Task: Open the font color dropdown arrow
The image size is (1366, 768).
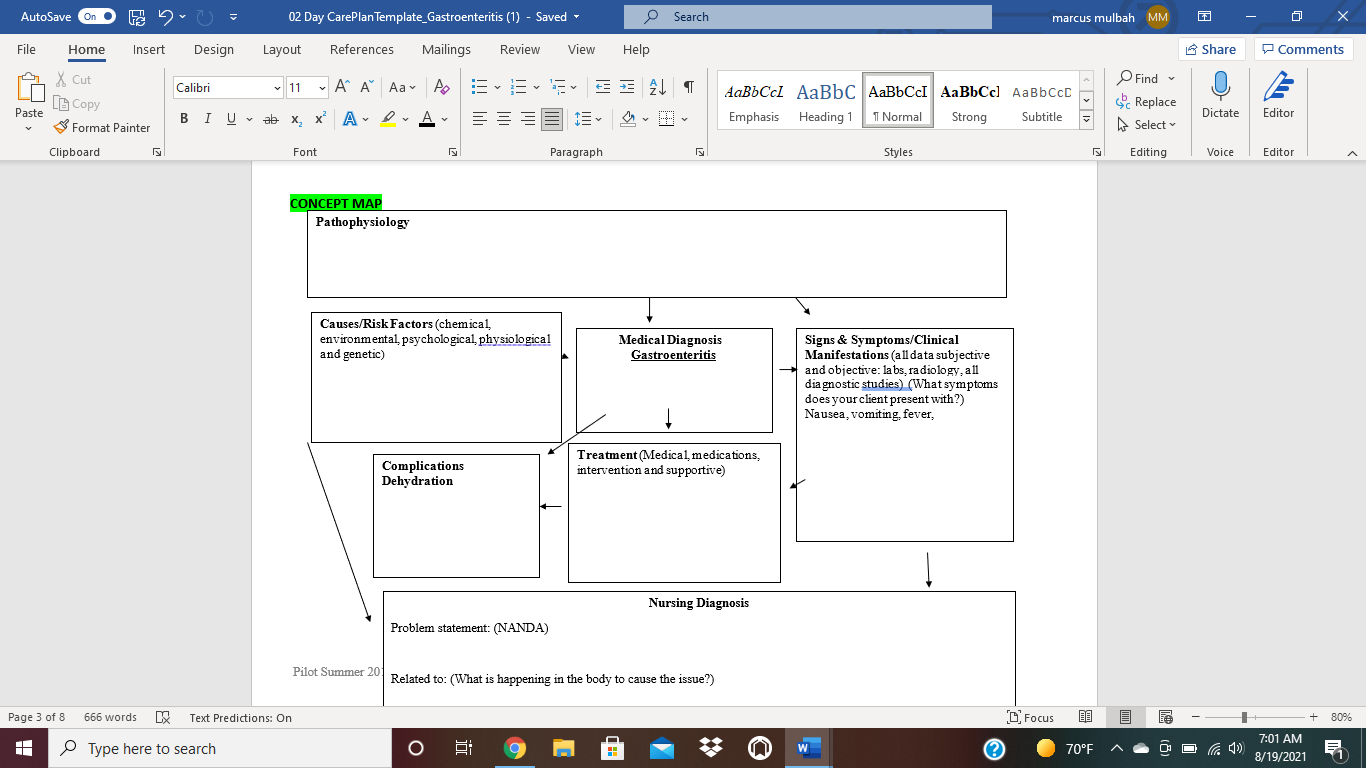Action: [445, 119]
